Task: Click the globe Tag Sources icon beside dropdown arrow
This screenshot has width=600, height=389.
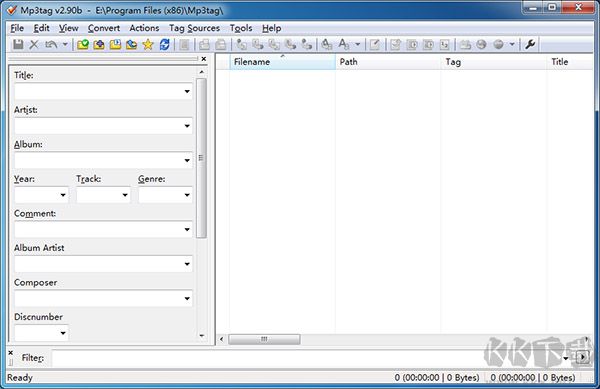Action: coord(498,44)
